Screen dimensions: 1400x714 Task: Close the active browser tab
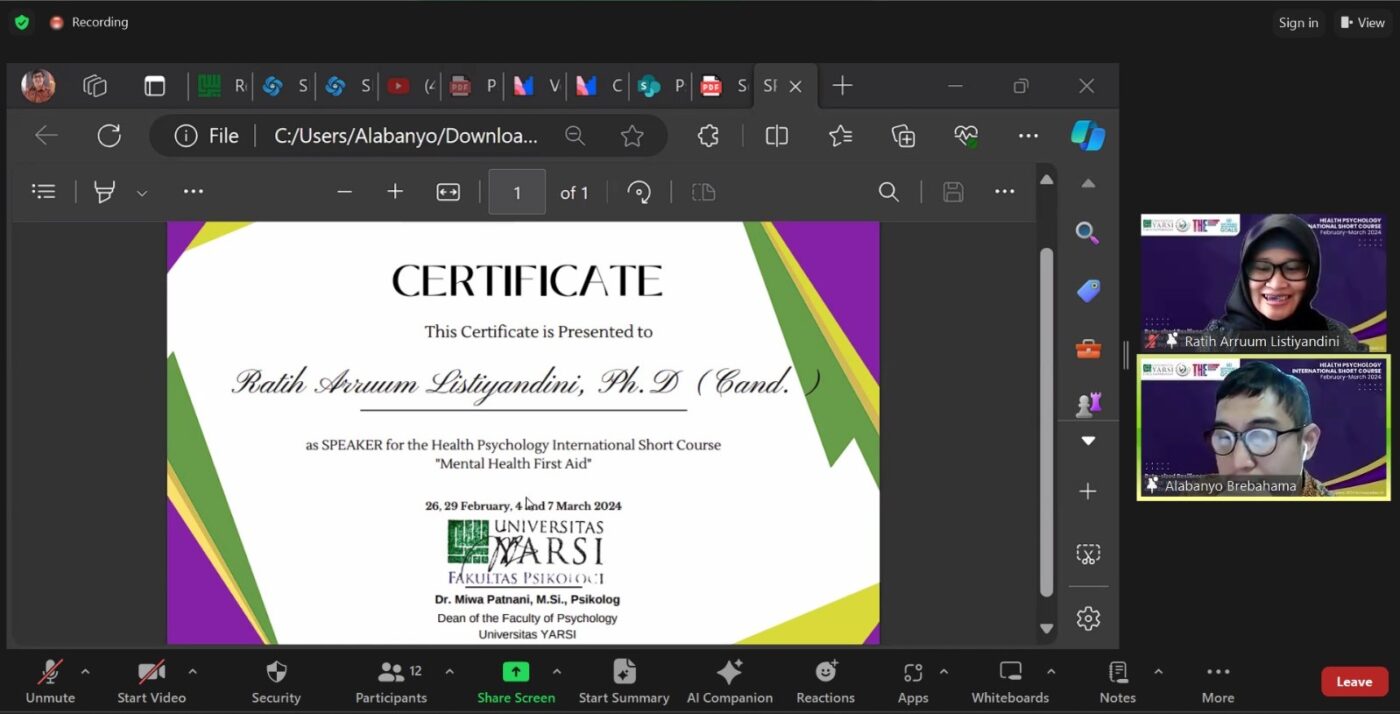click(x=795, y=86)
